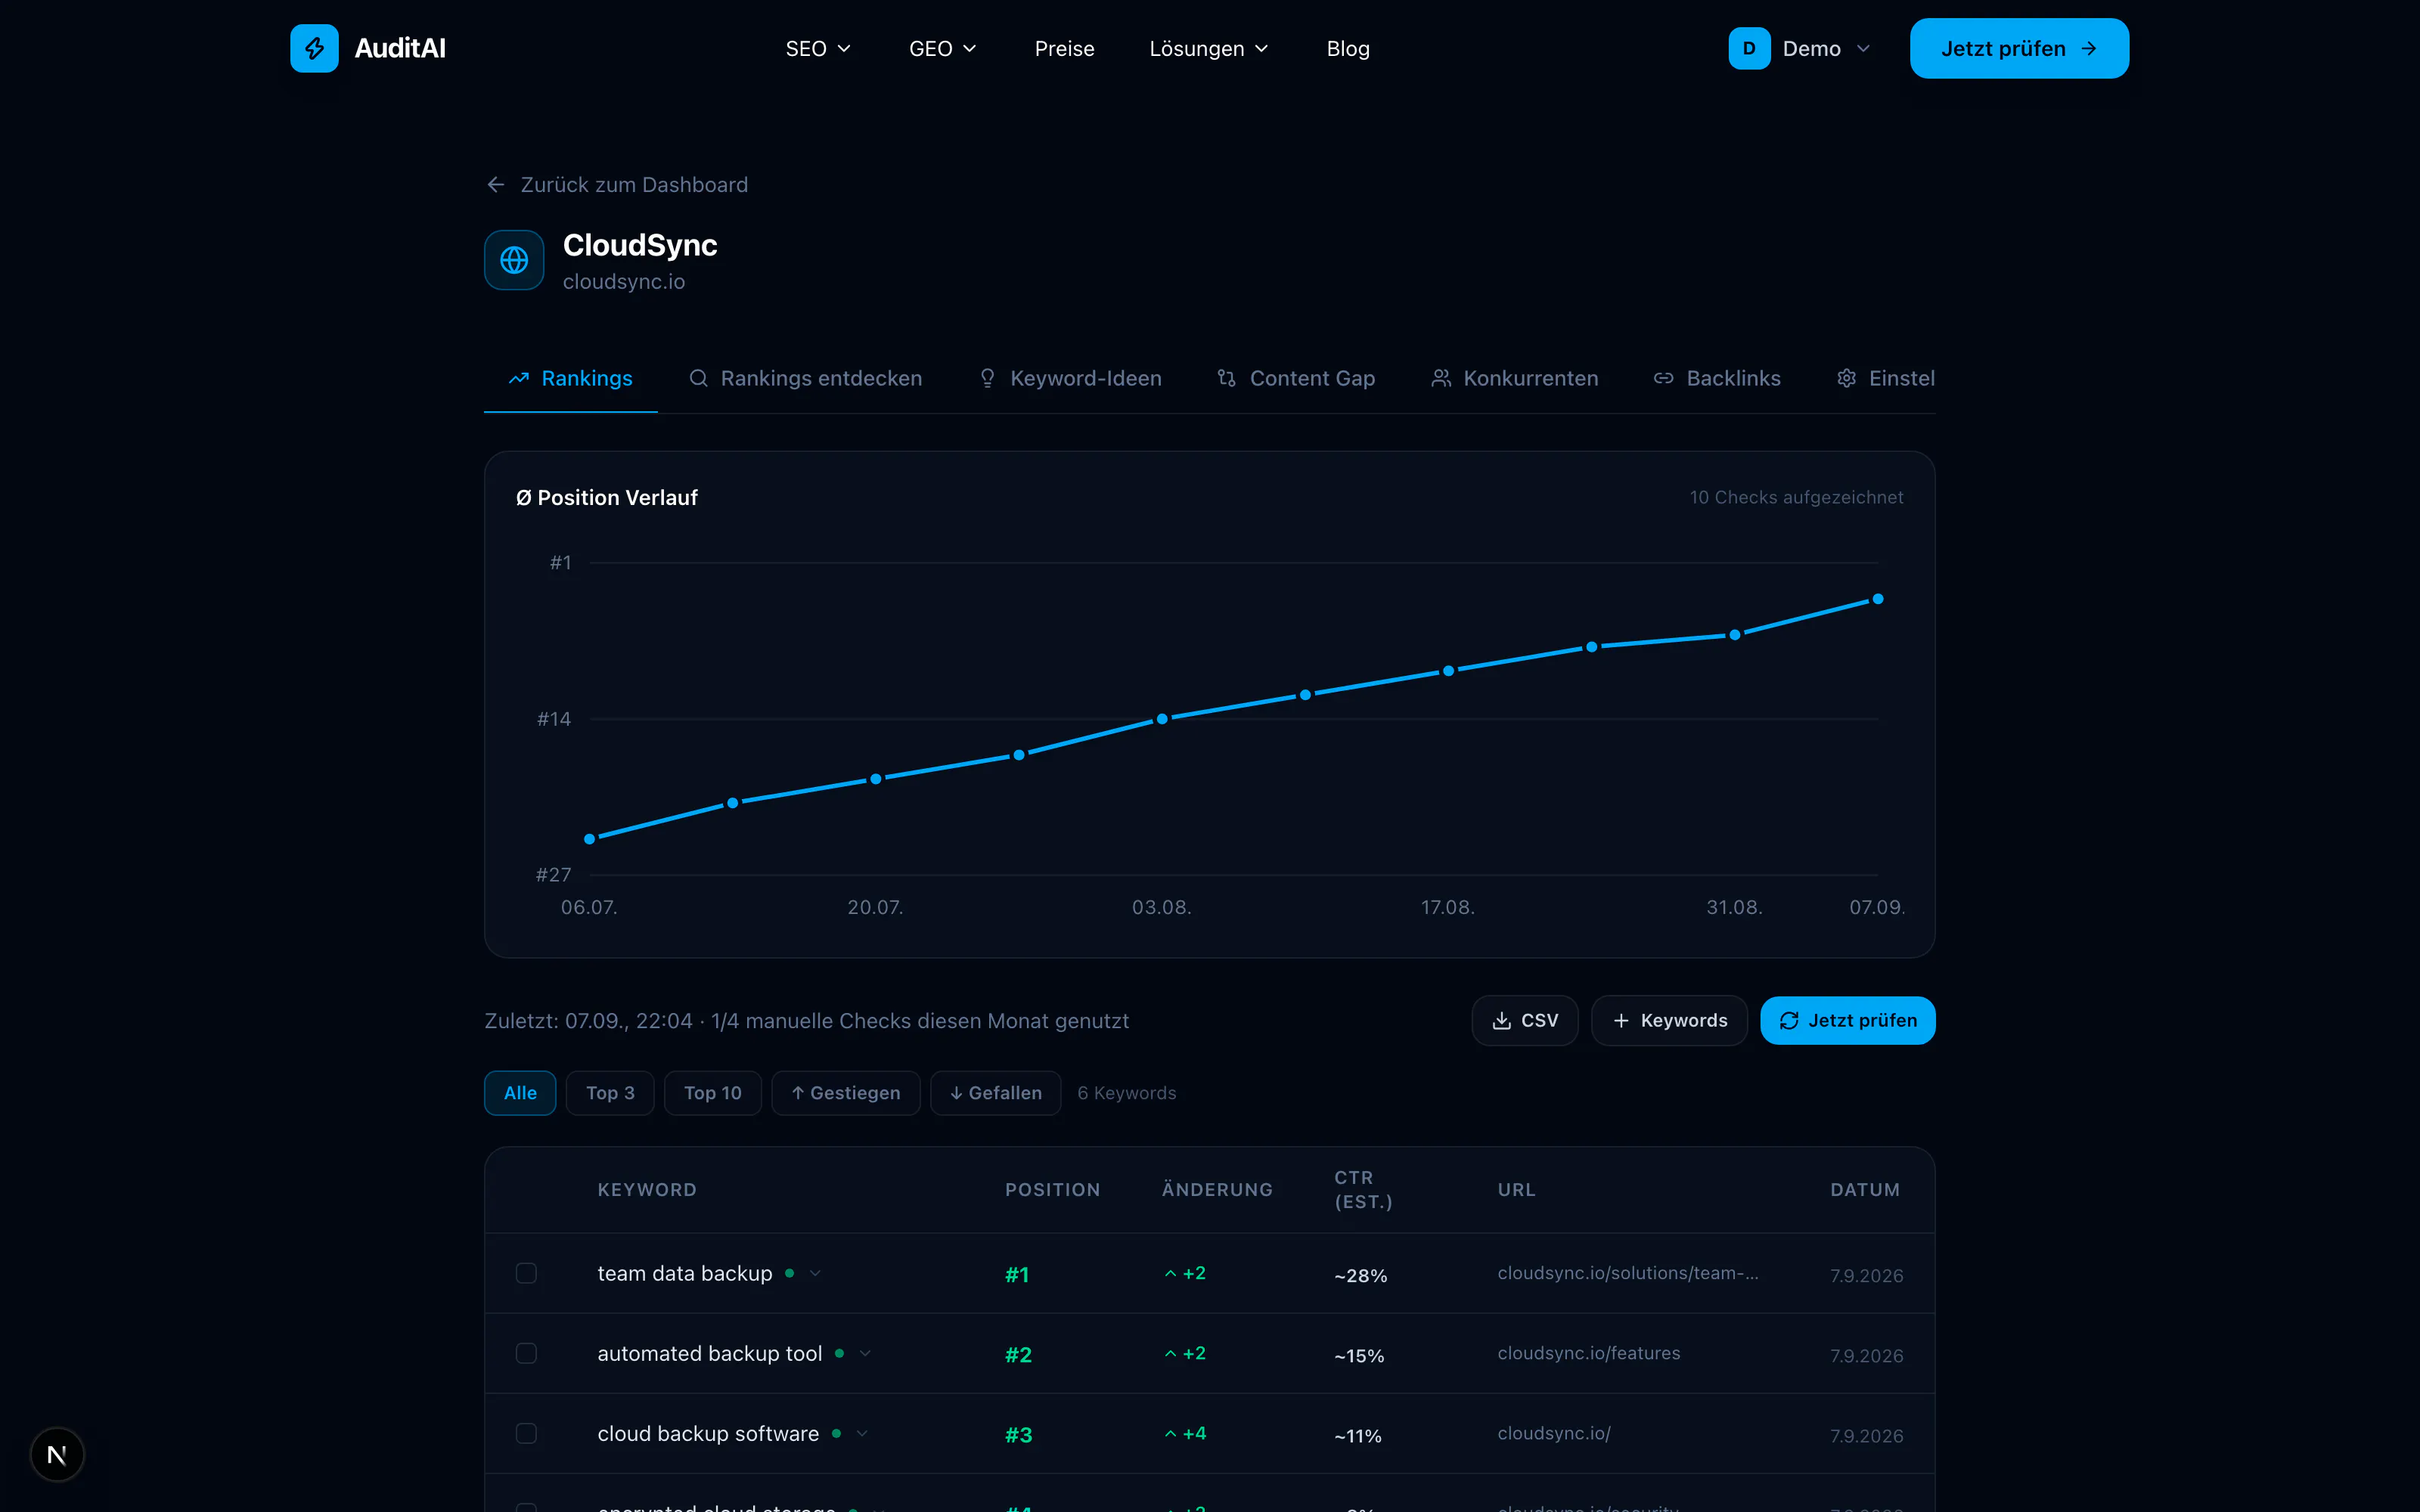Open the Blog link

point(1348,48)
